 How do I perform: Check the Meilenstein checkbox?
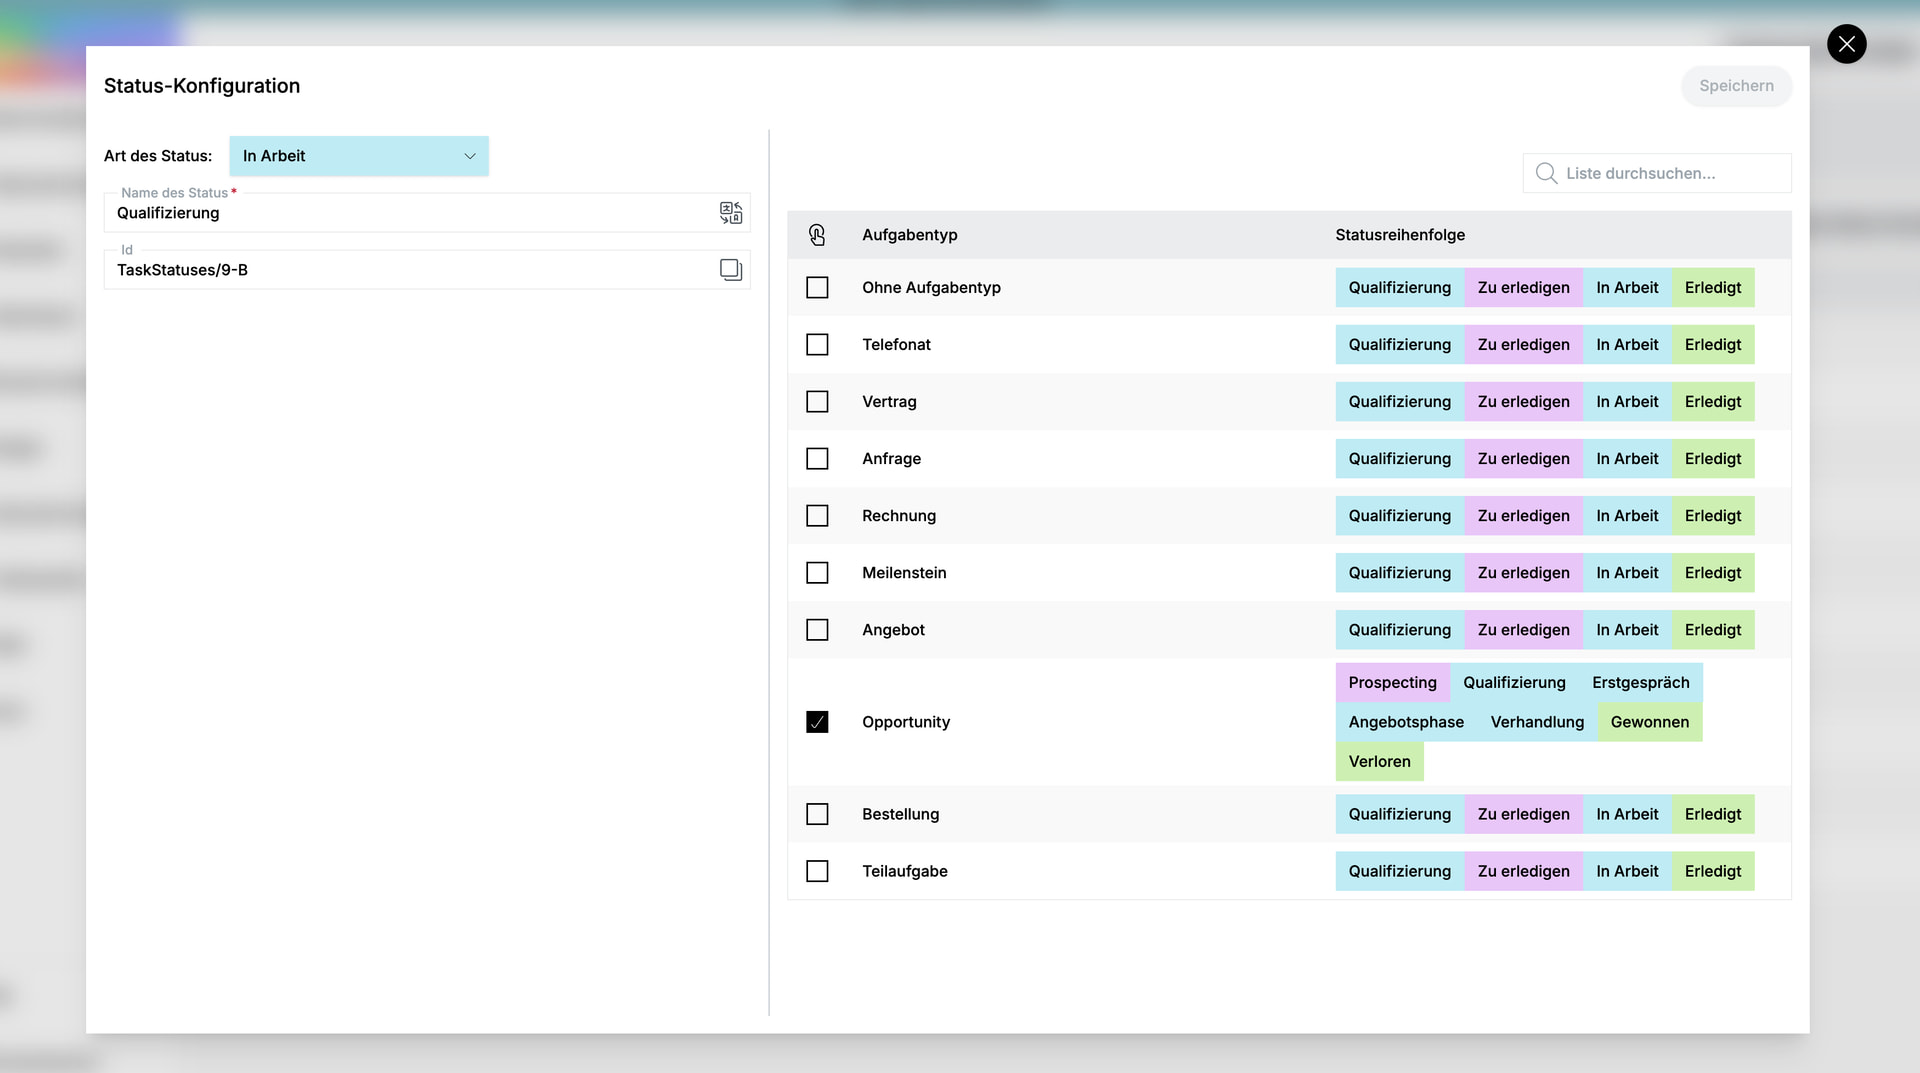[817, 573]
